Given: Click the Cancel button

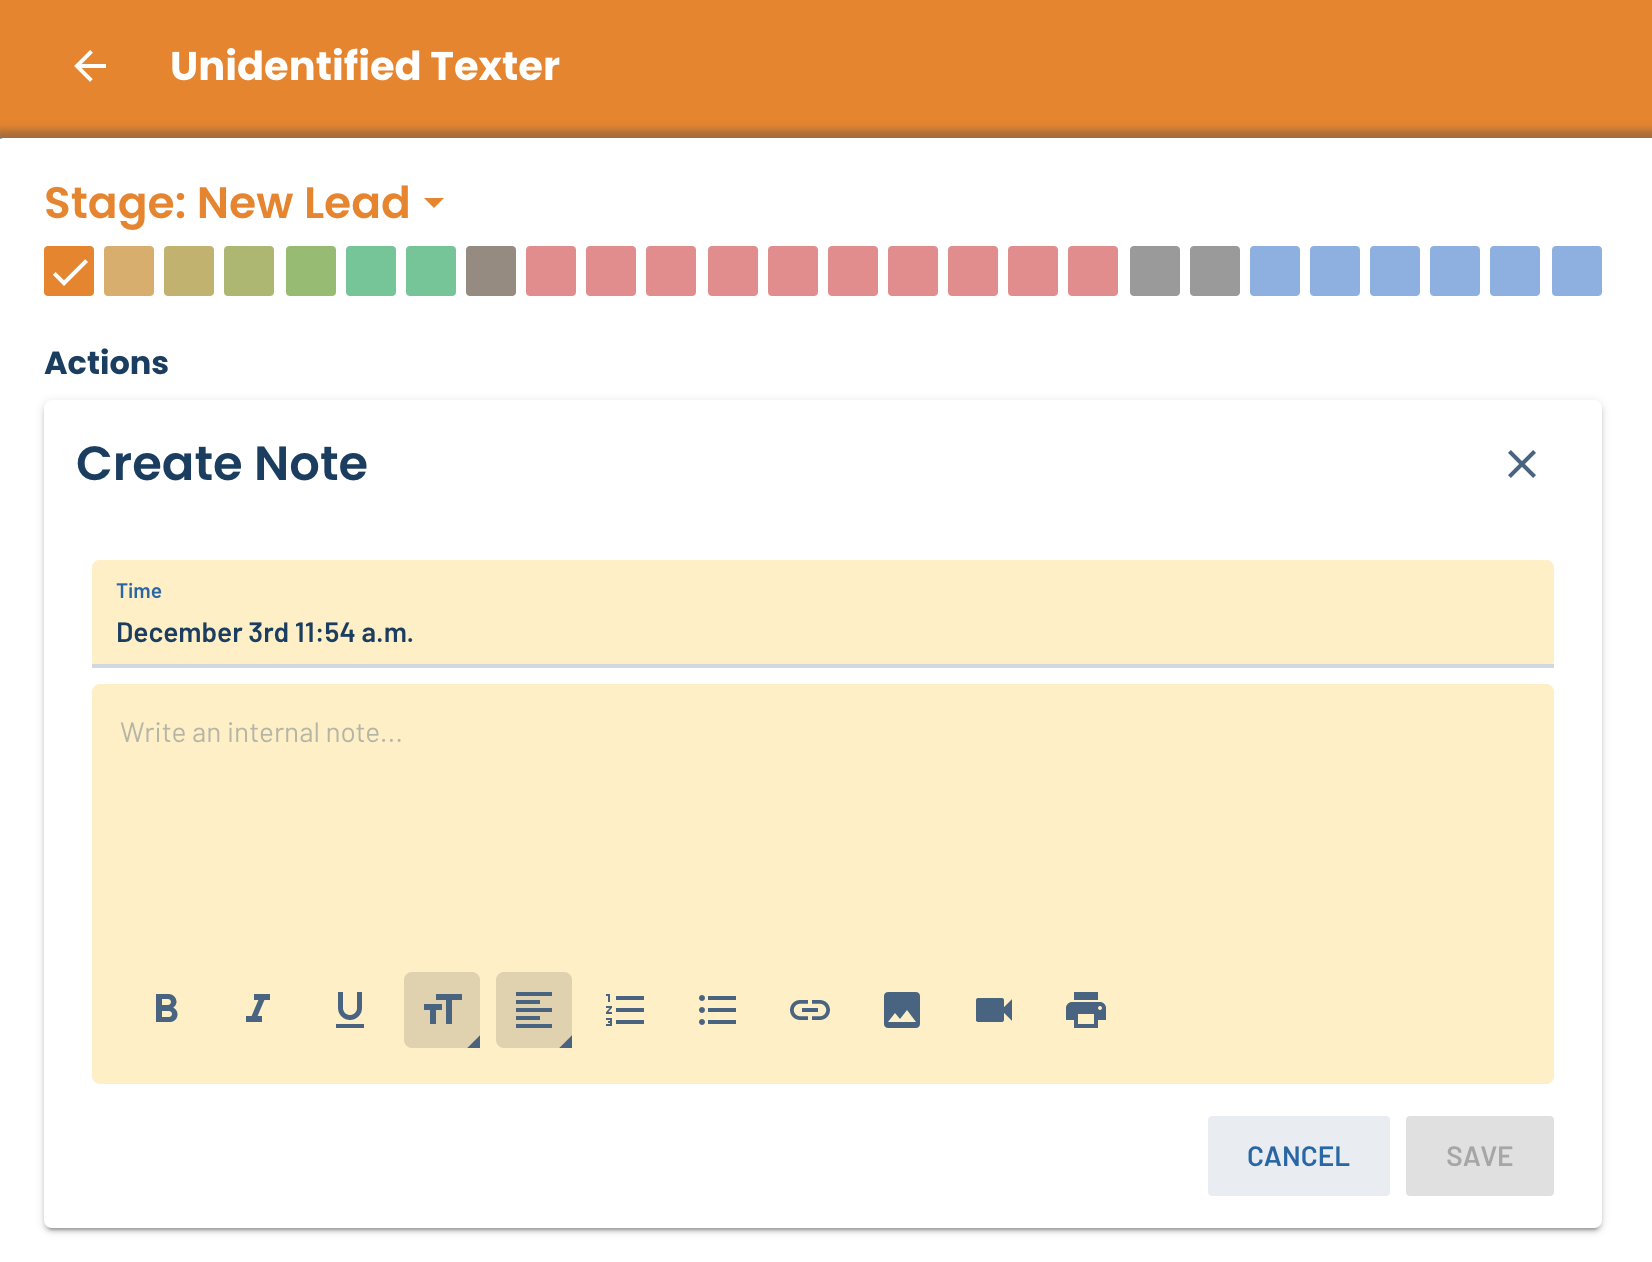Looking at the screenshot, I should (x=1299, y=1156).
